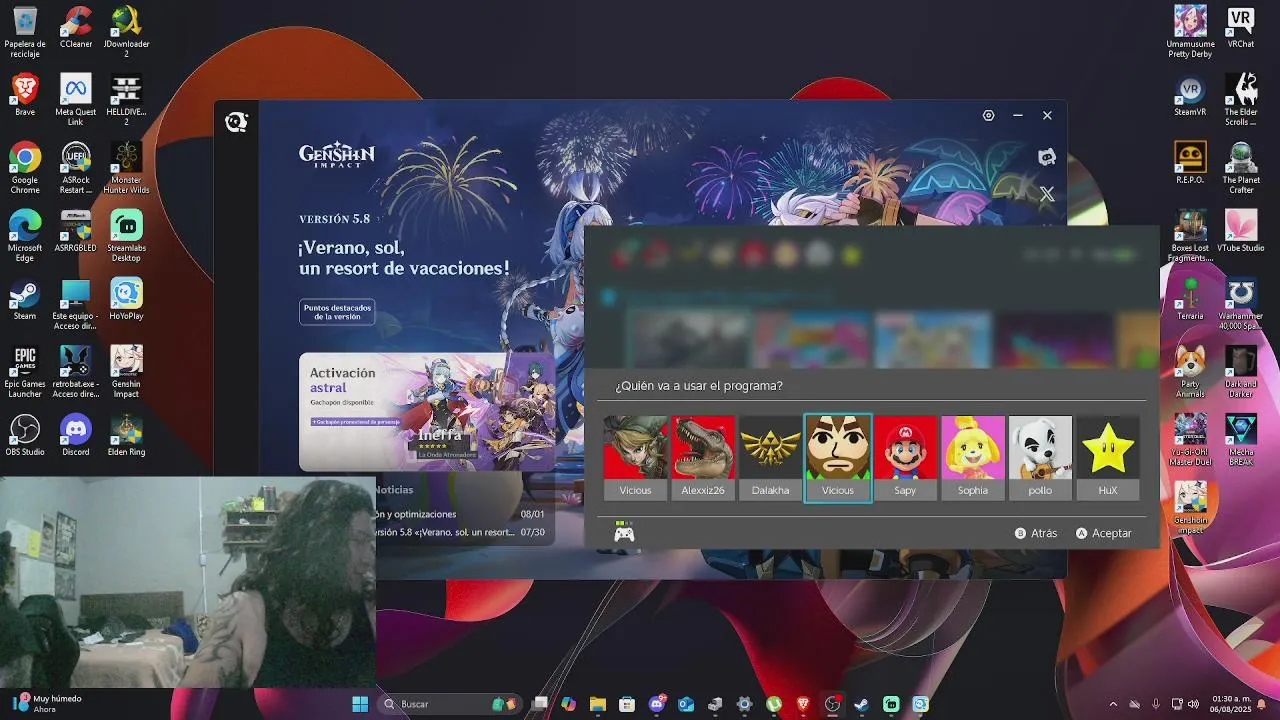Open the Muy húmedo weather widget
The image size is (1280, 720).
[x=47, y=704]
